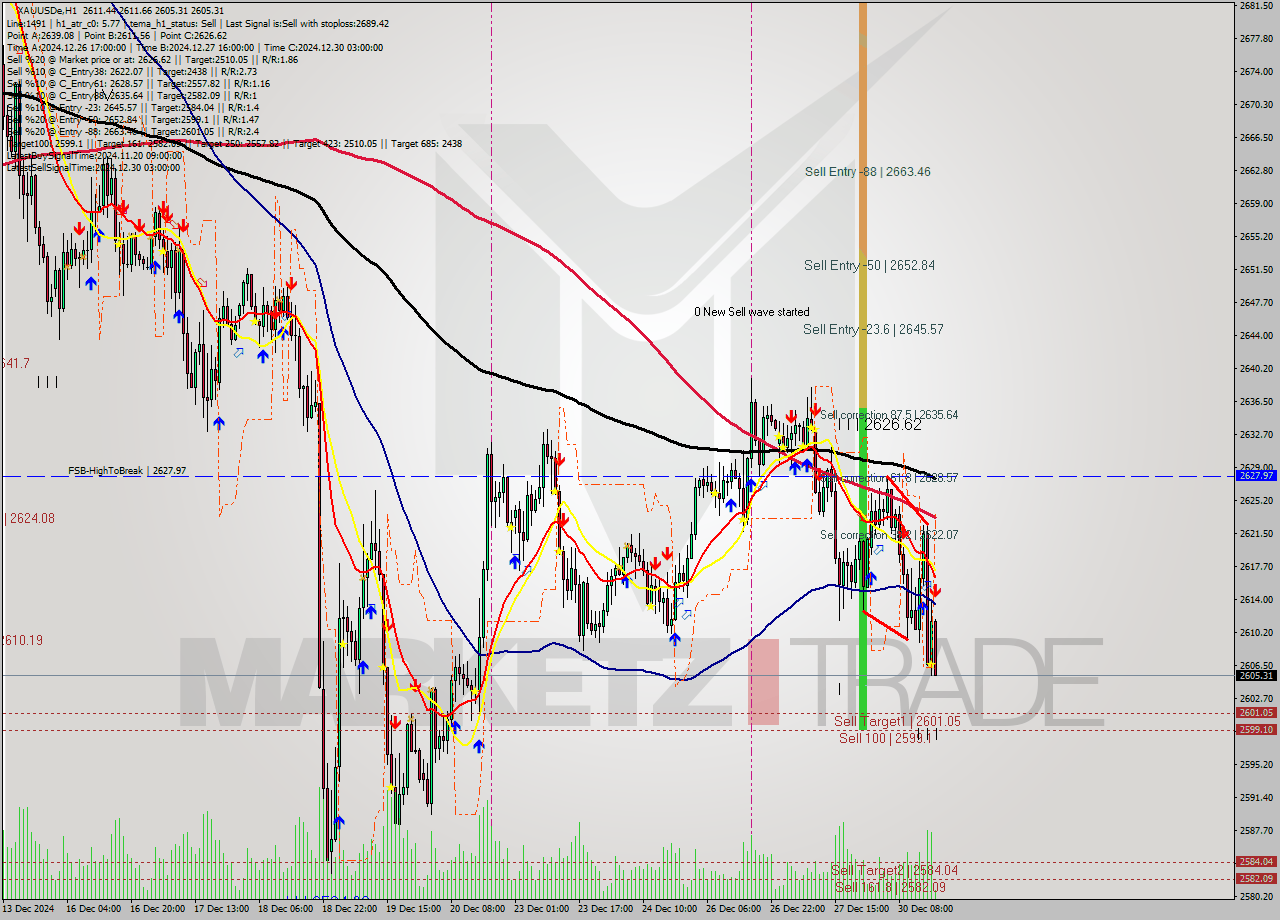Click the 'Point C:2626.62' info text
Viewport: 1280px width, 920px height.
pos(192,35)
